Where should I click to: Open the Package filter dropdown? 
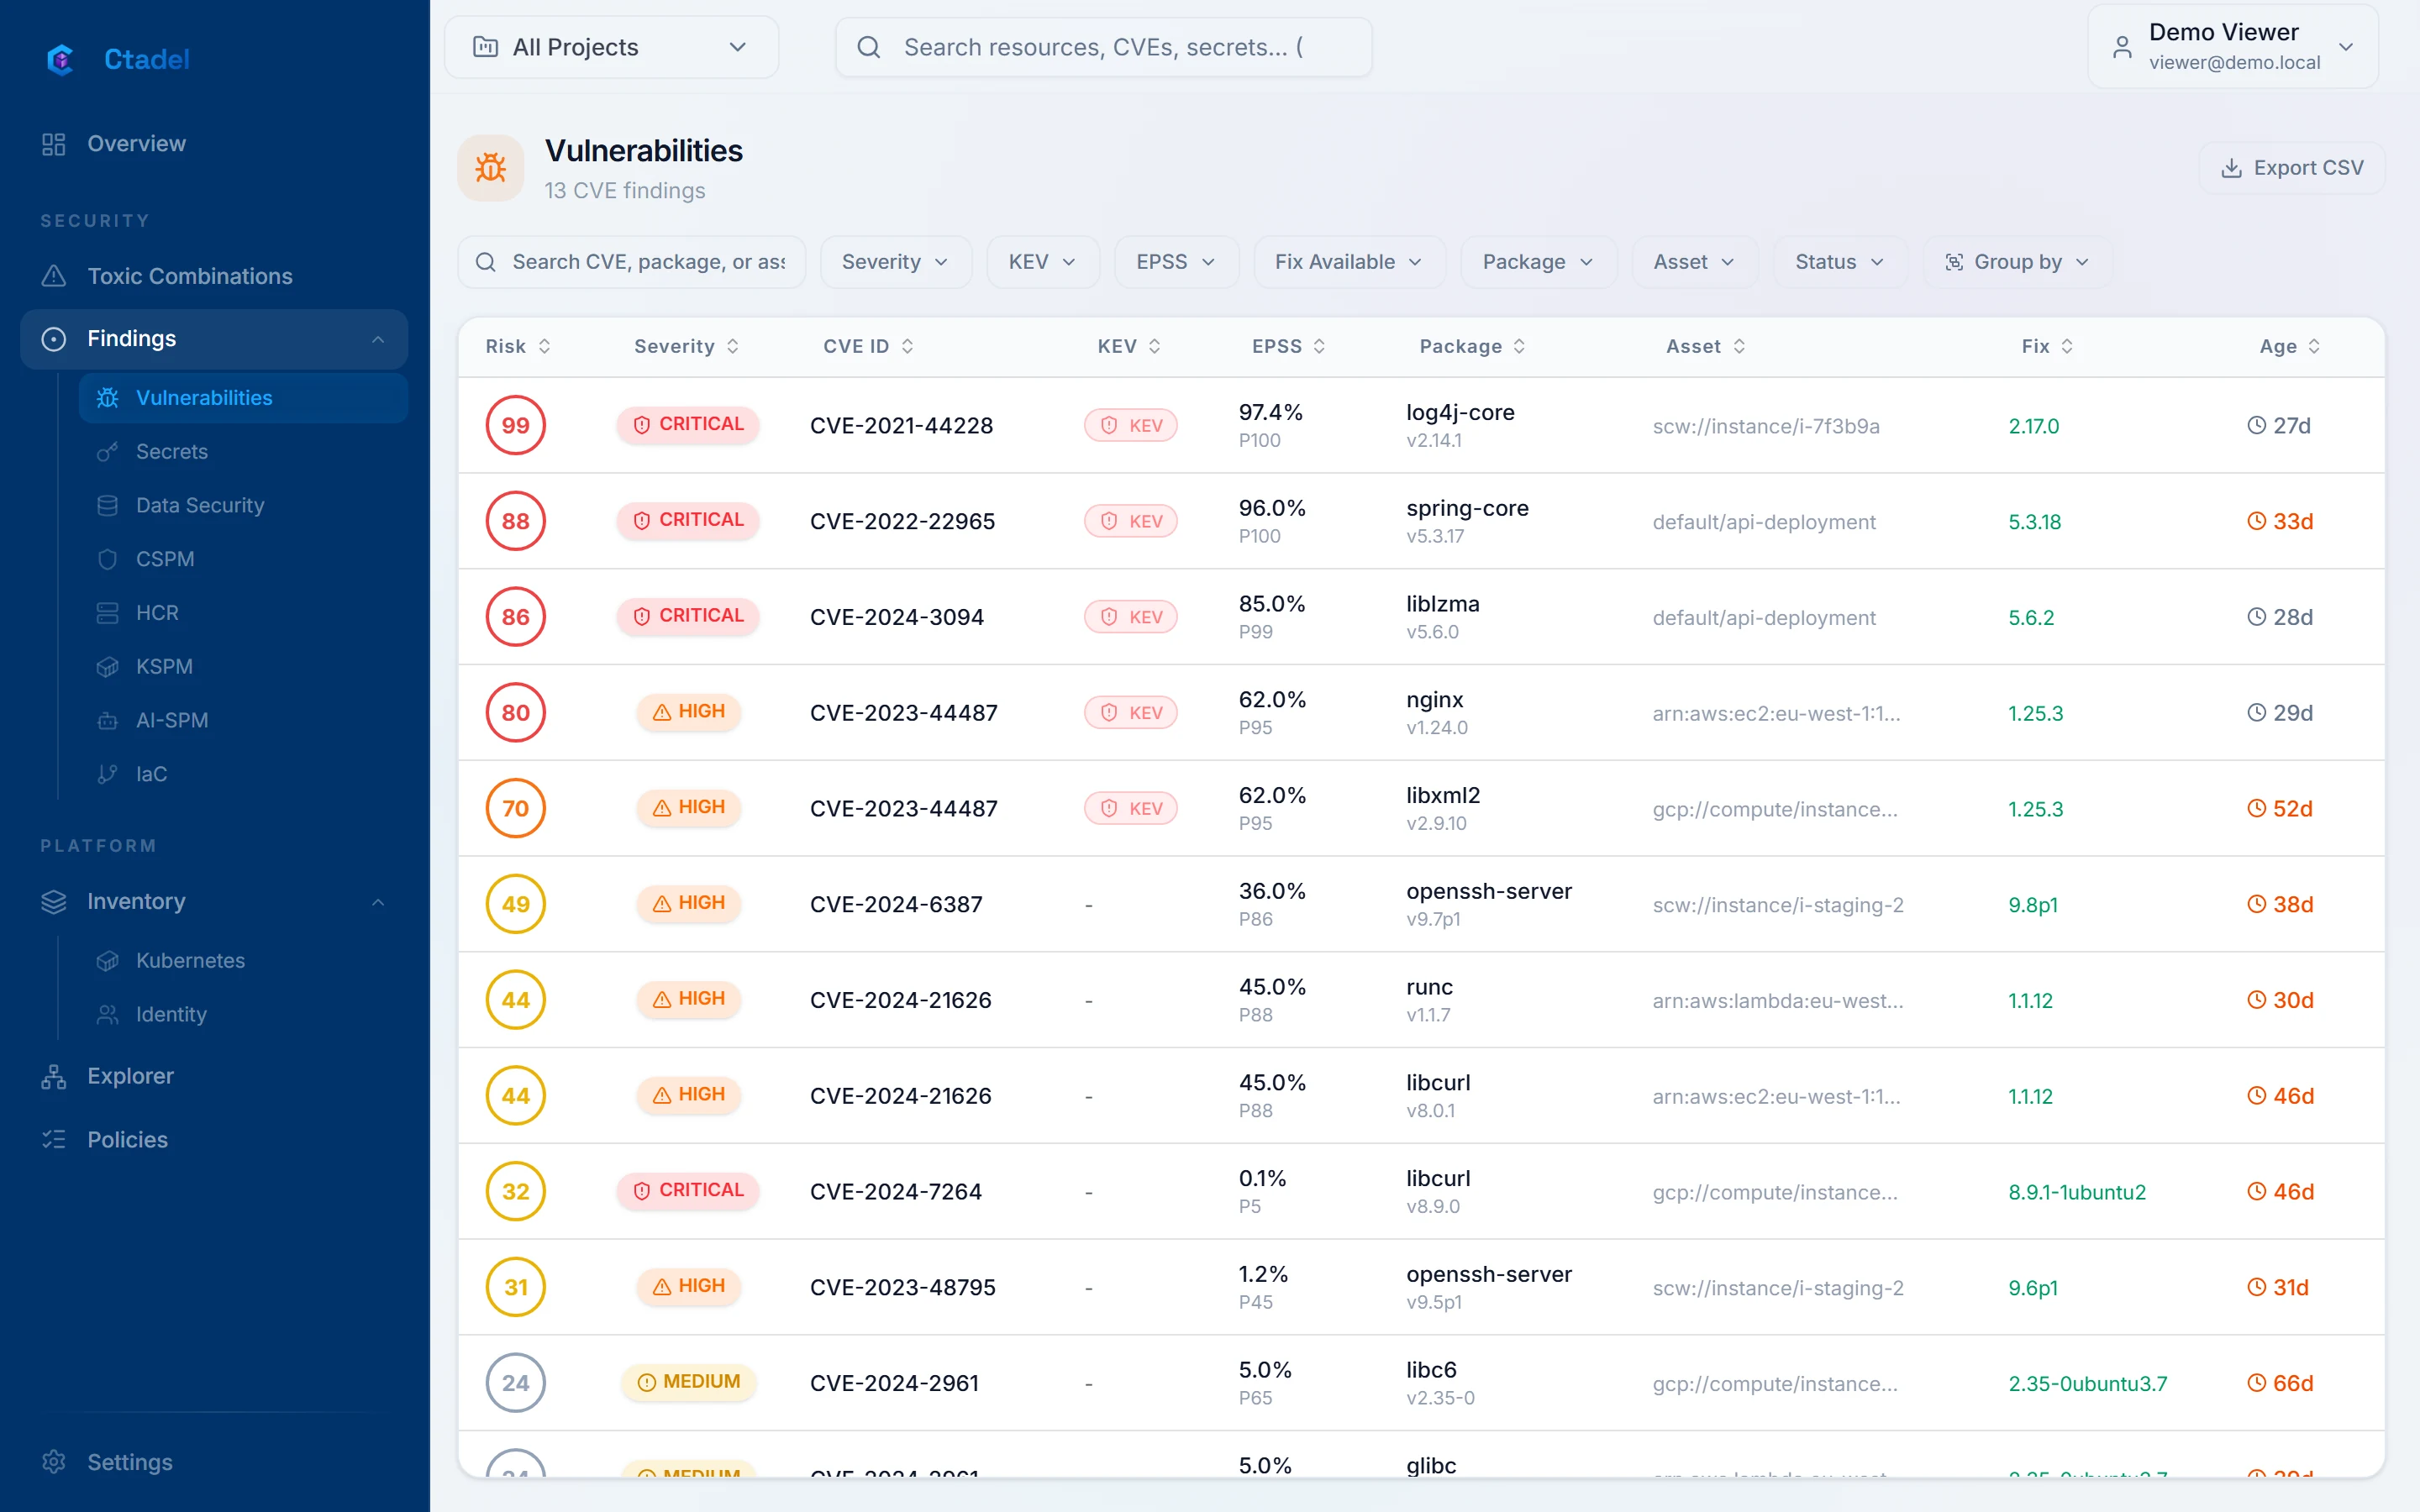tap(1538, 262)
